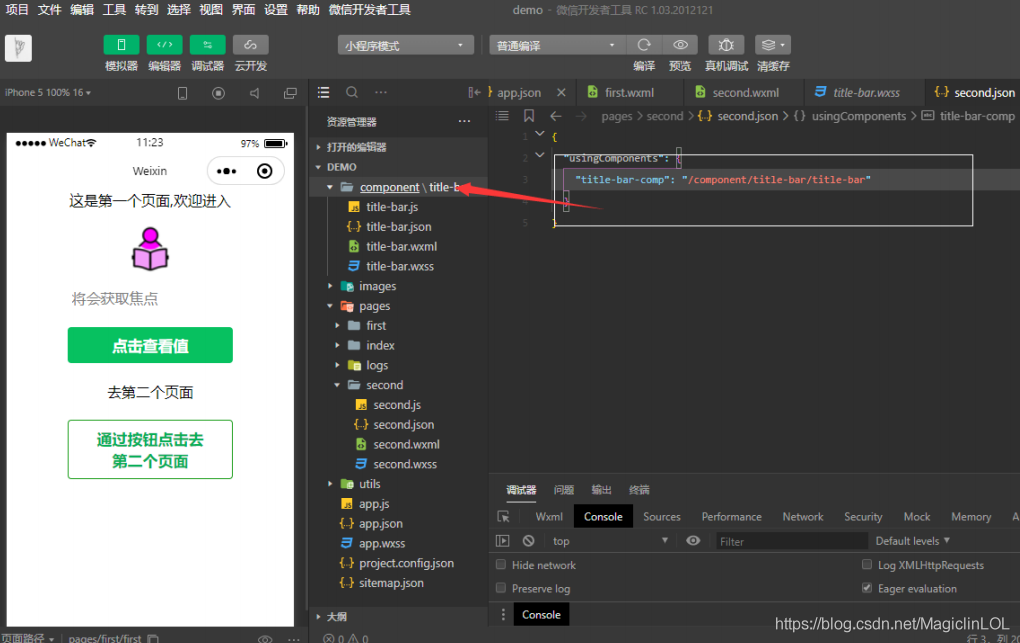This screenshot has width=1020, height=643.
Task: Open the cloud development icon
Action: (x=250, y=45)
